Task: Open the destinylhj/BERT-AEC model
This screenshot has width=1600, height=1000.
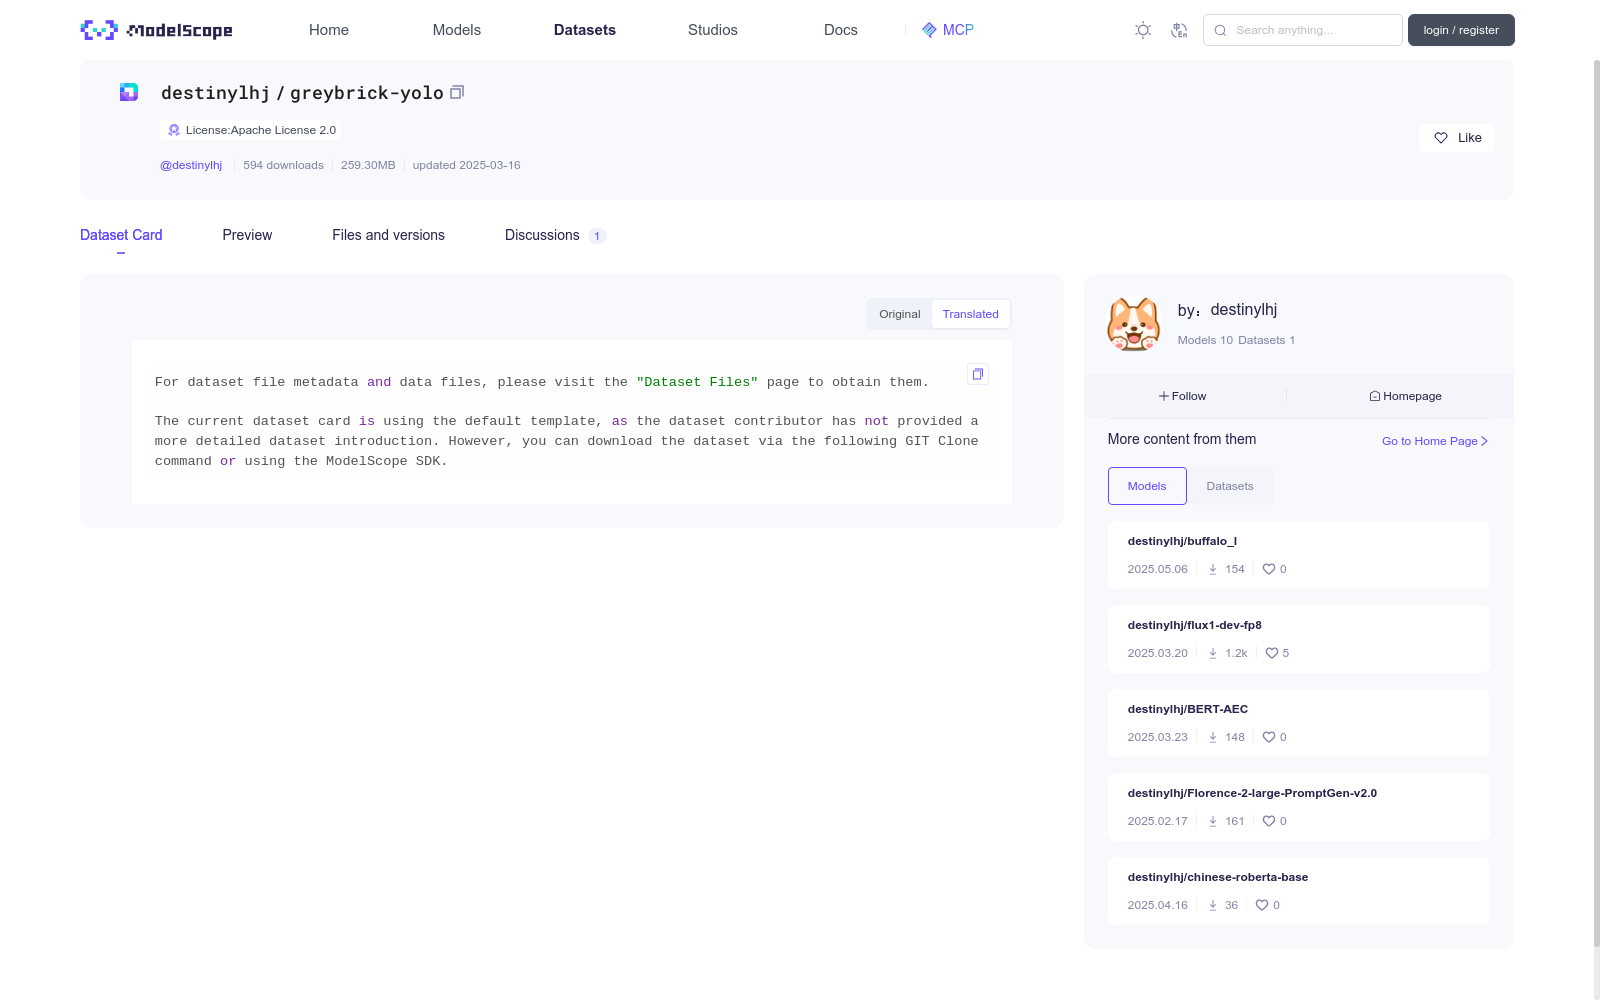Action: coord(1188,709)
